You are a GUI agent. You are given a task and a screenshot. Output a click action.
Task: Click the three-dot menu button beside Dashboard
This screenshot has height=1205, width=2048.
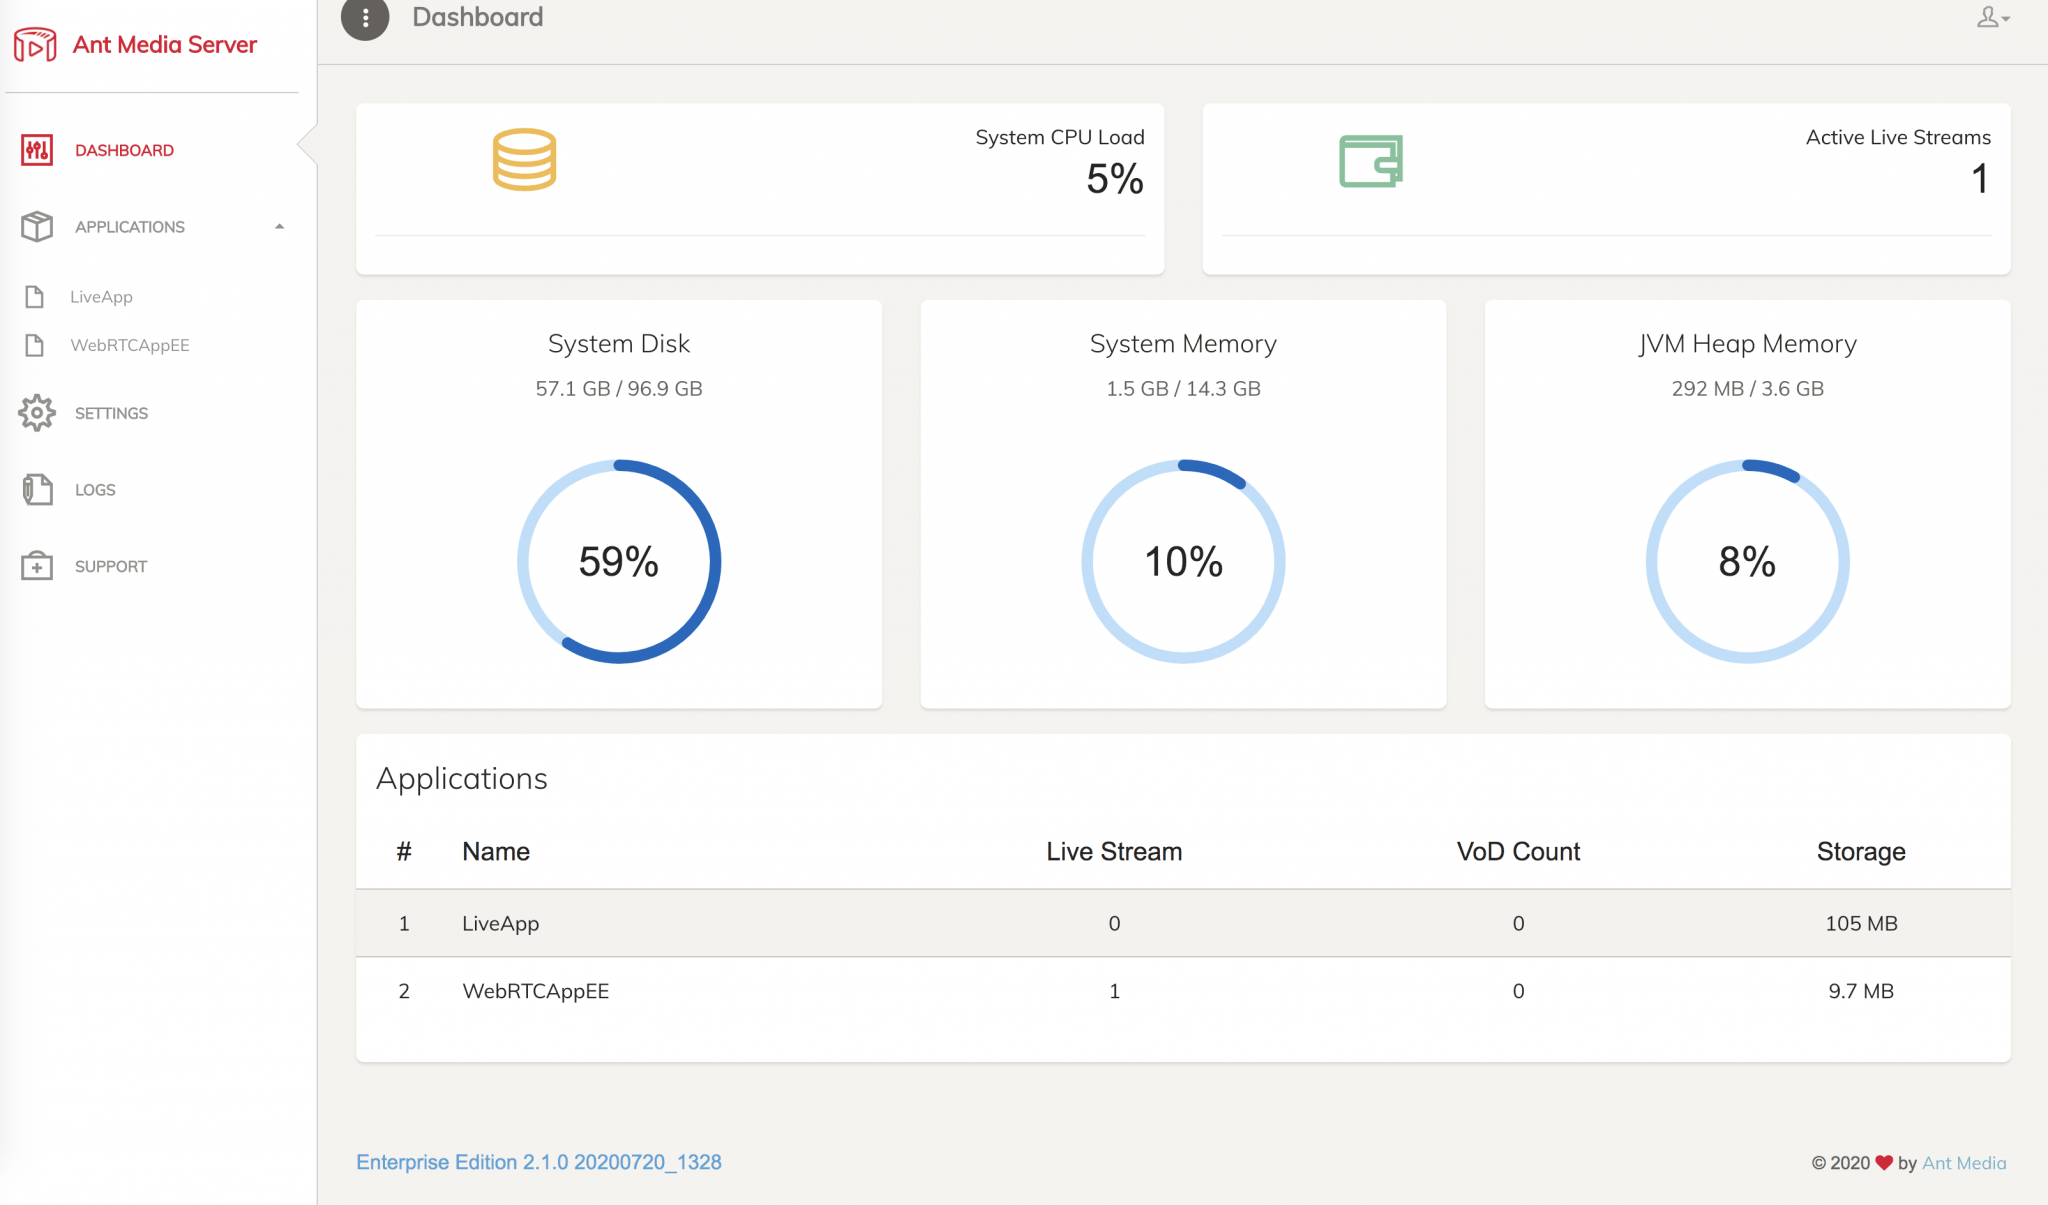365,17
